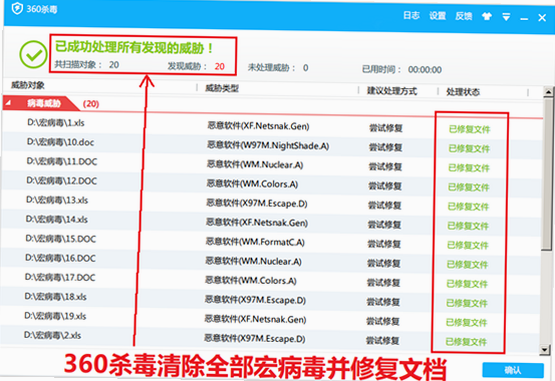Click the scrollbar up arrow
Screen dimensions: 555x381
click(x=548, y=92)
